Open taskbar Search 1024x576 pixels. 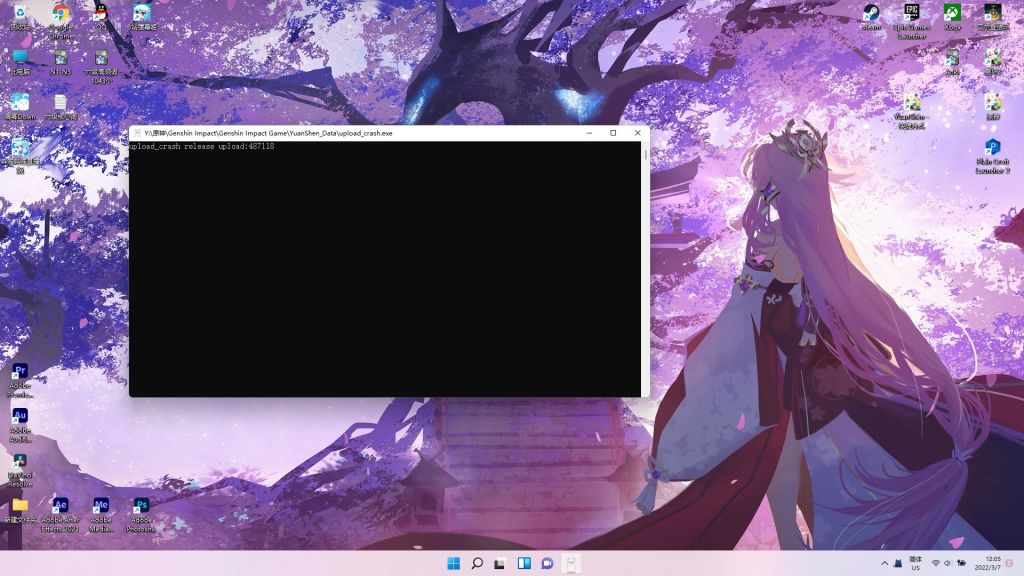(477, 563)
